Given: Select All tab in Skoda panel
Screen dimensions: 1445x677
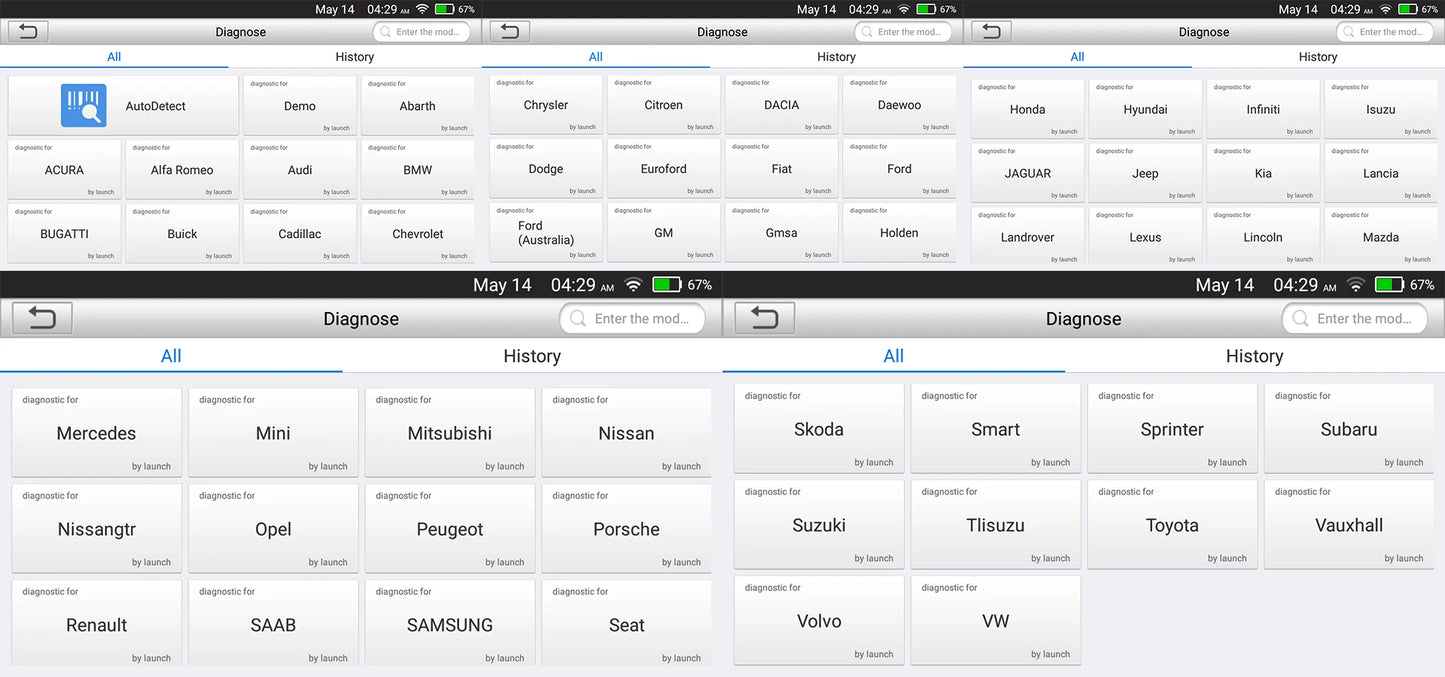Looking at the screenshot, I should point(894,356).
